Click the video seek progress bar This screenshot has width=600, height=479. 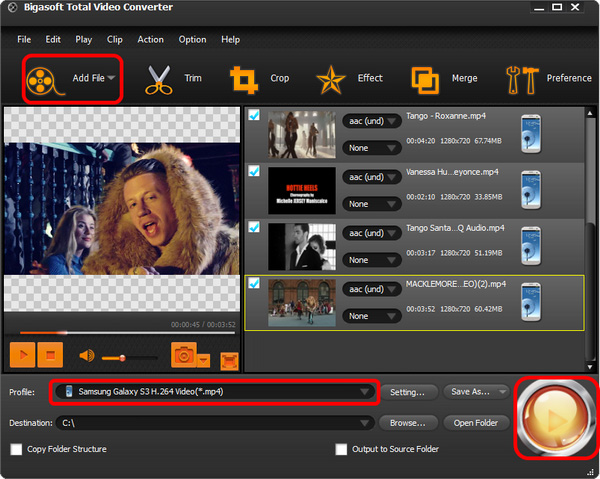tap(127, 333)
